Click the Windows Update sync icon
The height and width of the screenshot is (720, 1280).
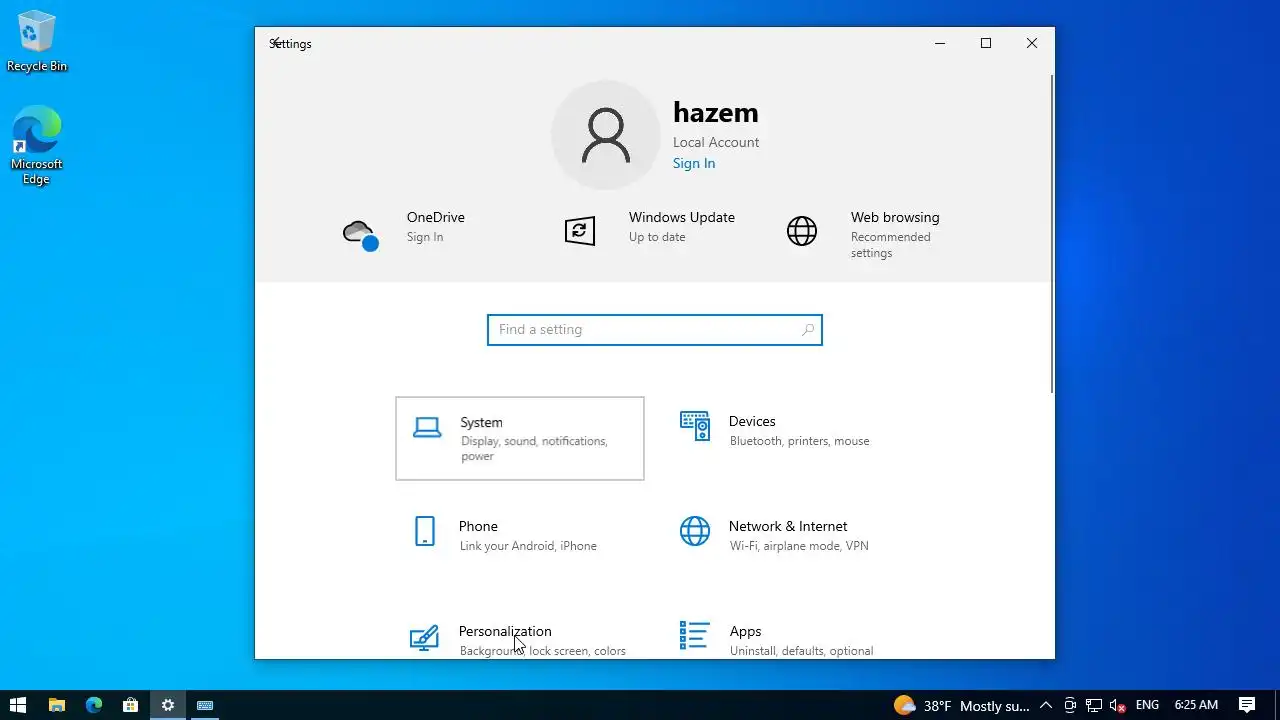click(x=580, y=231)
